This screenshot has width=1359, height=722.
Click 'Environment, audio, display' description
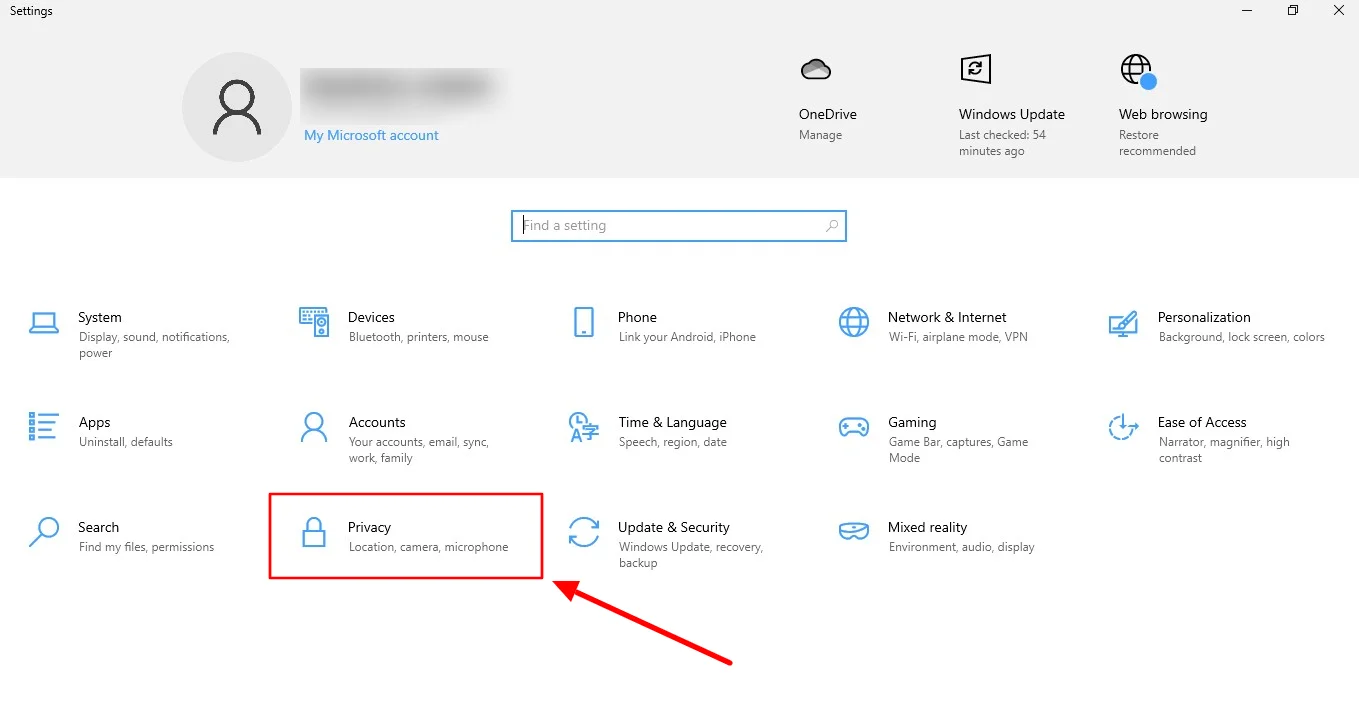(962, 547)
